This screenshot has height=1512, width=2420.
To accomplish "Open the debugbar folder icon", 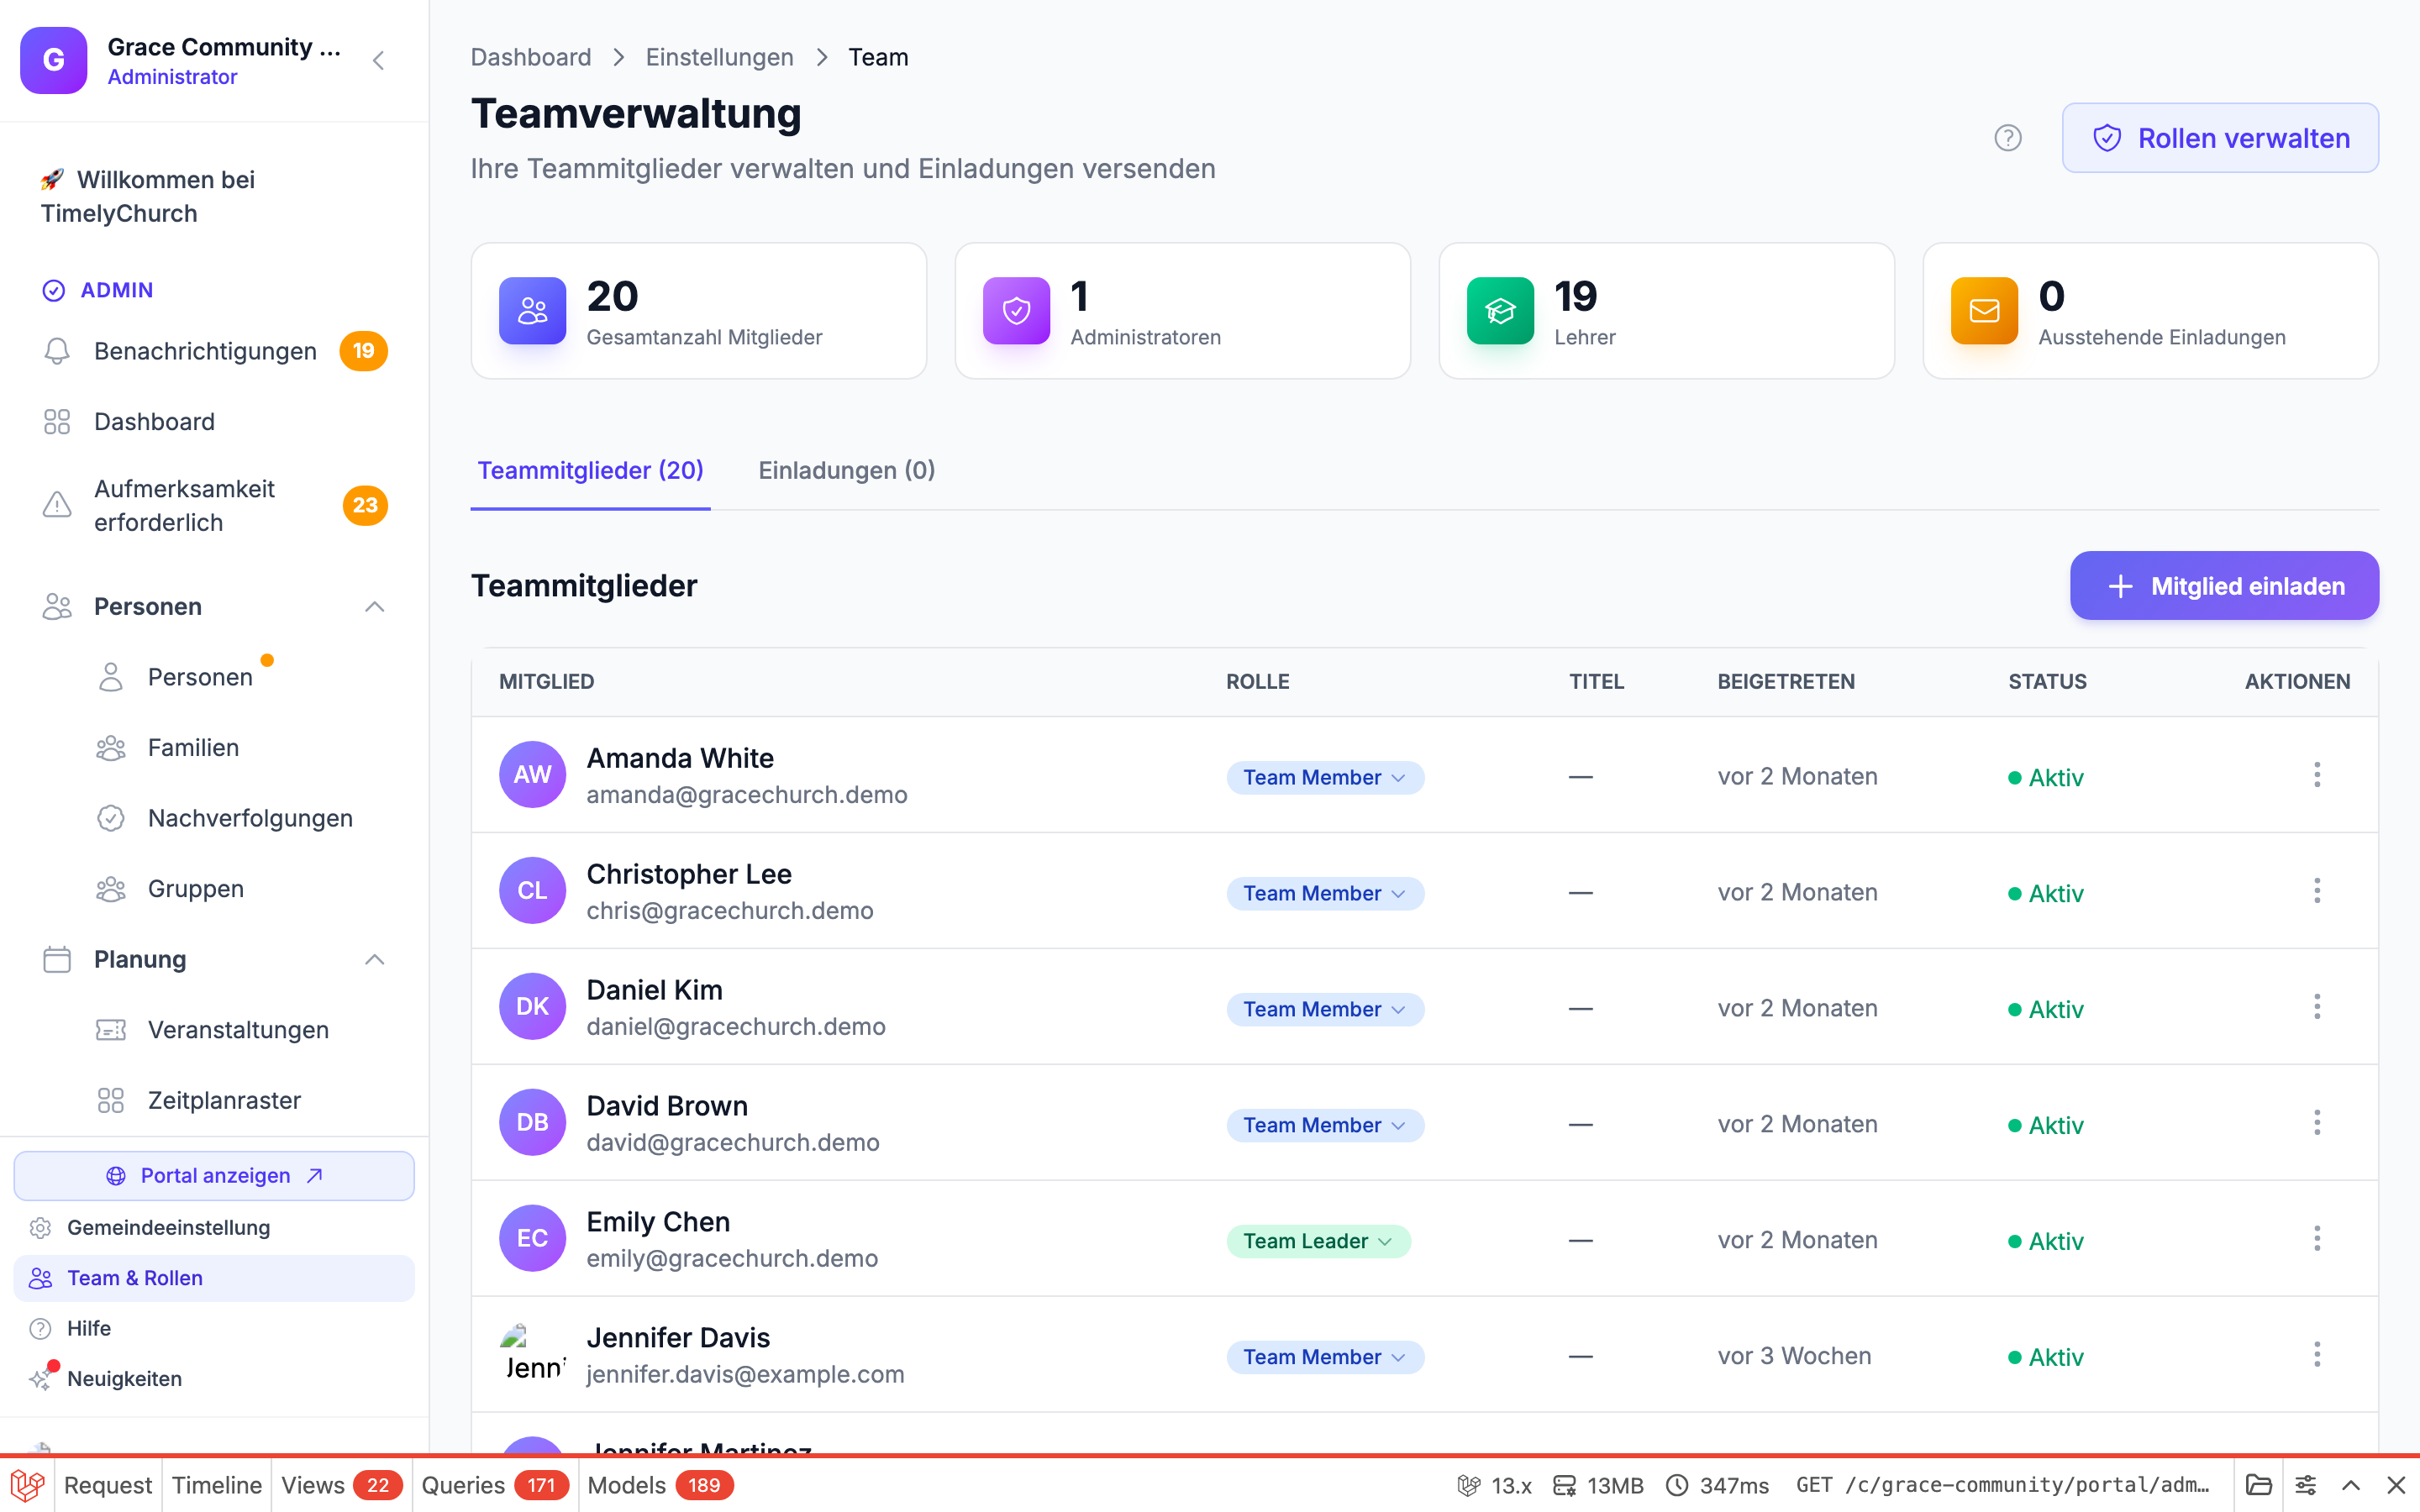I will 2259,1485.
